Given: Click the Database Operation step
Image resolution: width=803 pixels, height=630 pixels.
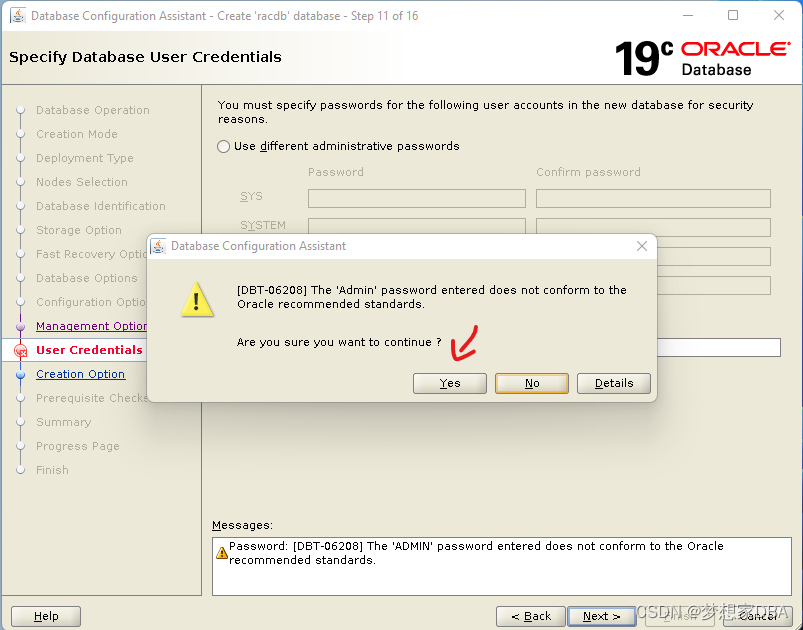Looking at the screenshot, I should [x=93, y=110].
